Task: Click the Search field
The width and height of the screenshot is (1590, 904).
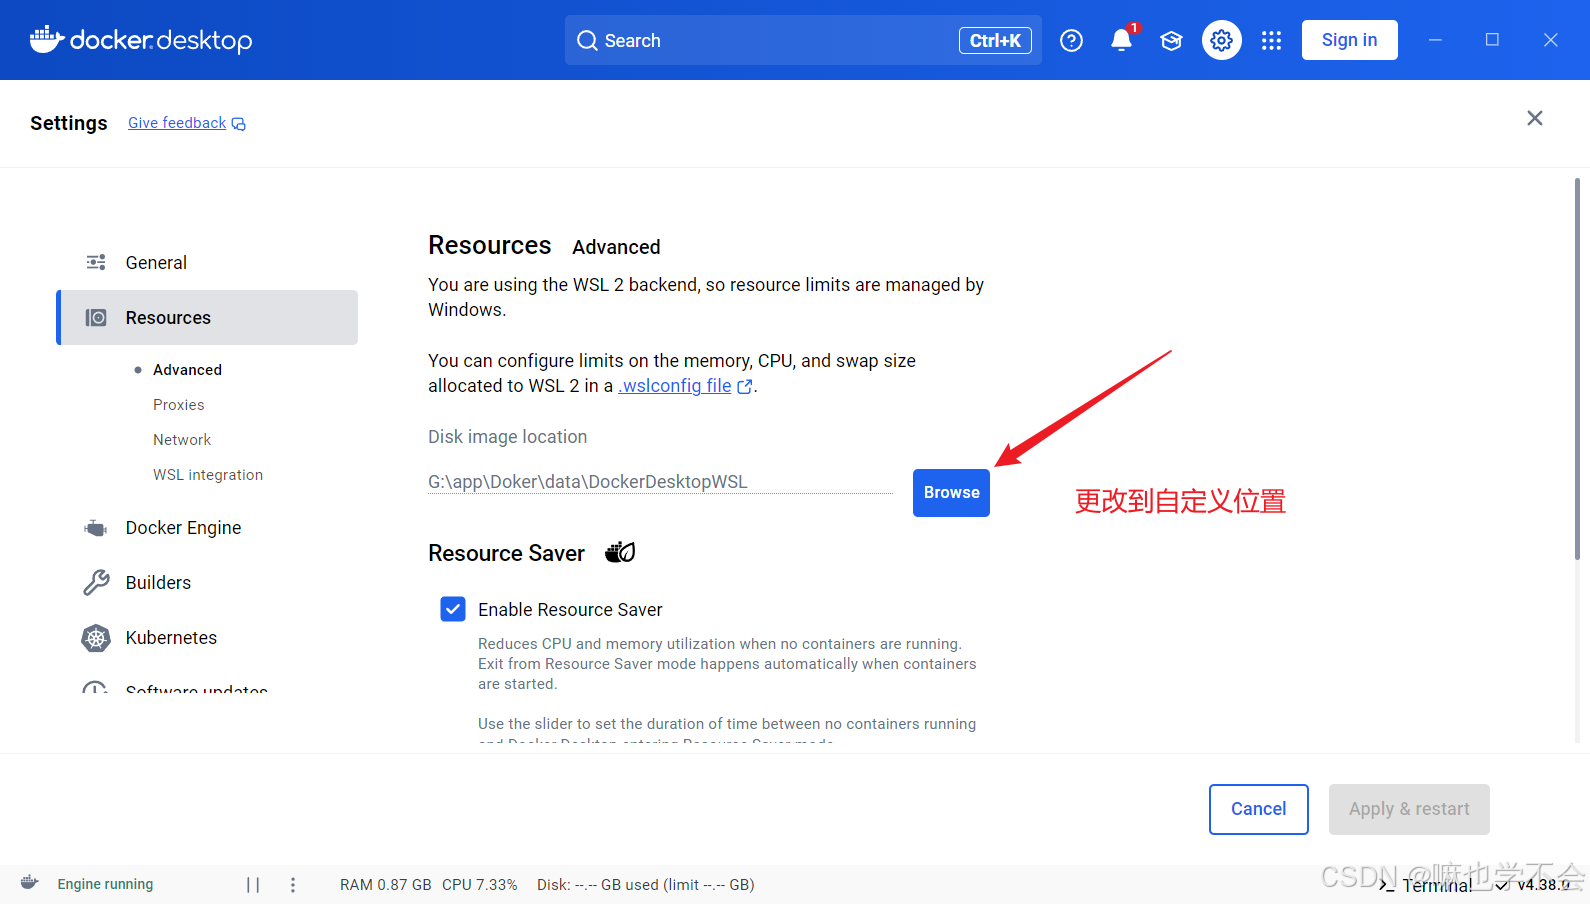Action: (x=803, y=40)
